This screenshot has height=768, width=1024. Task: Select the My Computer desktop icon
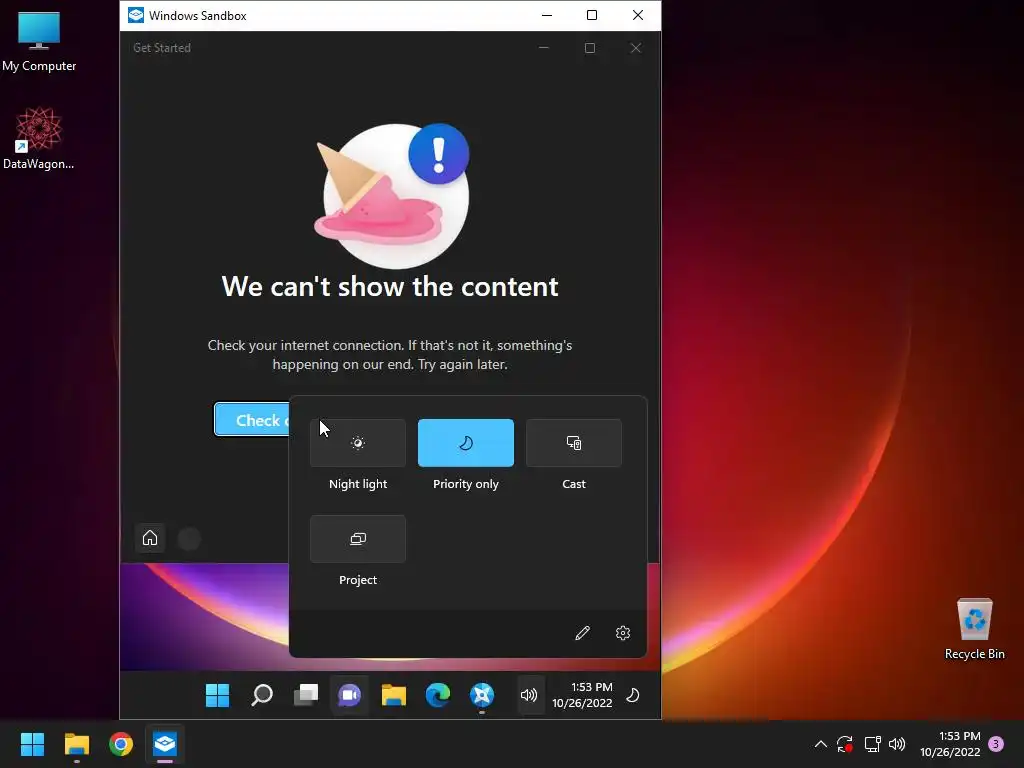tap(39, 41)
